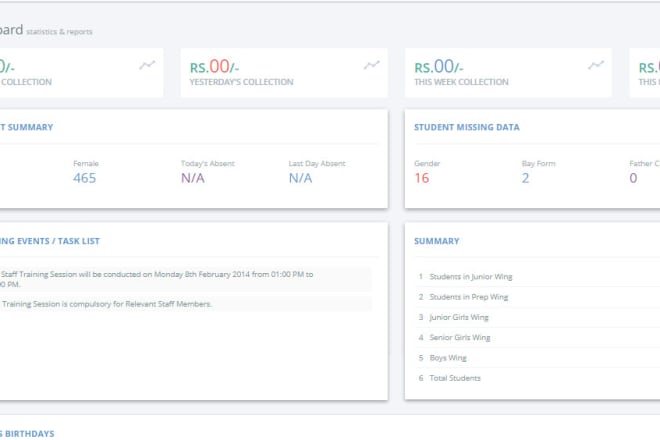The width and height of the screenshot is (660, 440).
Task: Open the Training Session is compulsory entry
Action: point(185,304)
